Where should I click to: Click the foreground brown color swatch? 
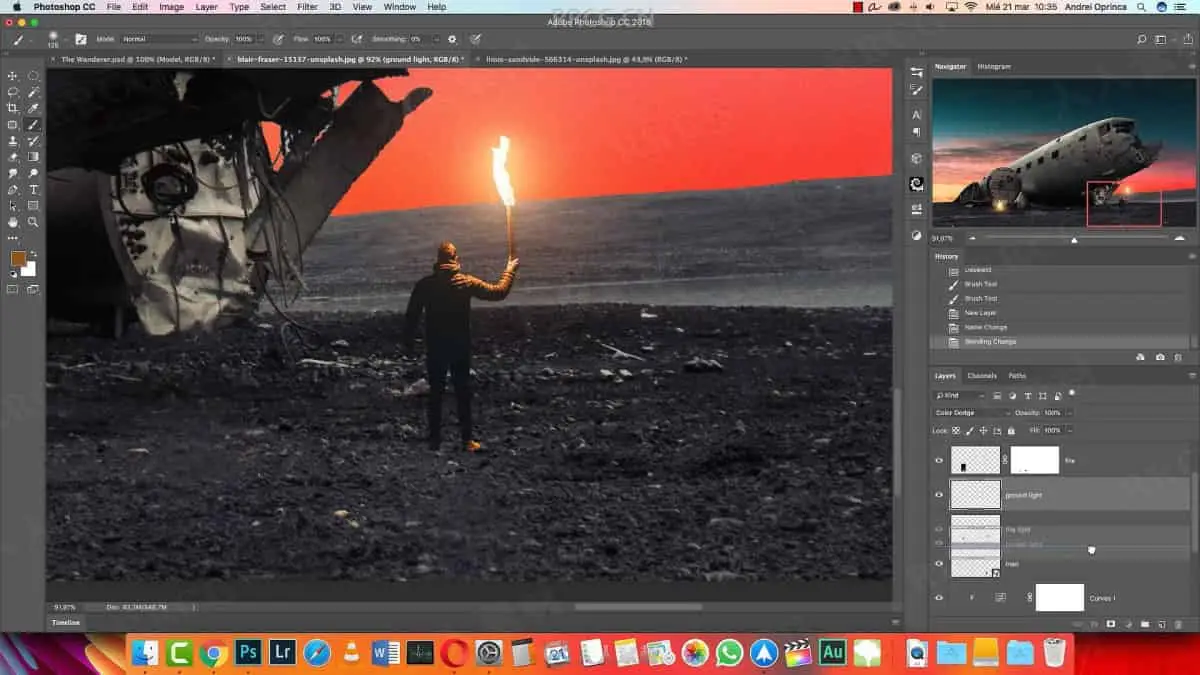click(x=18, y=259)
